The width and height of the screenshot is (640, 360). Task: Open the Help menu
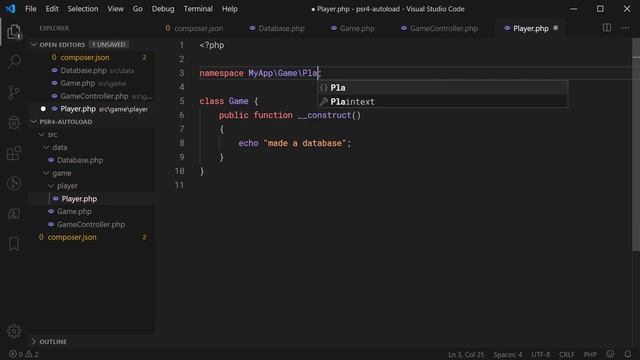(230, 9)
